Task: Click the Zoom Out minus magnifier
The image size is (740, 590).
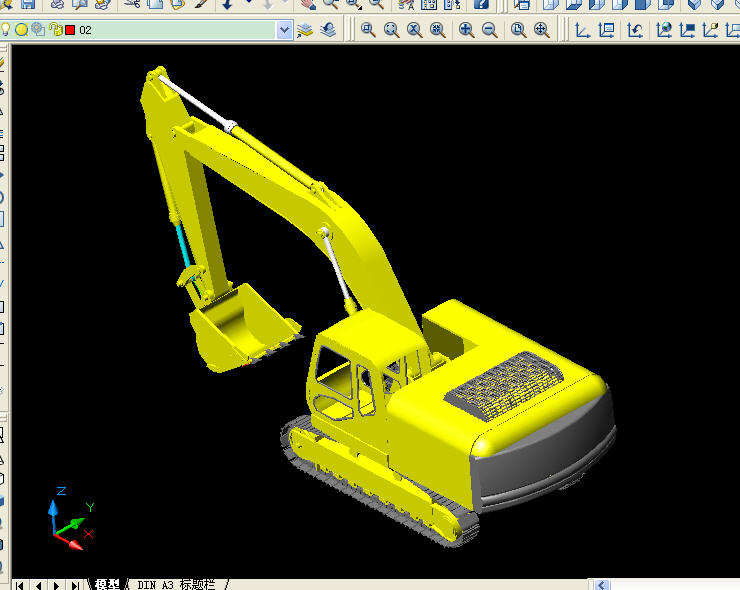Action: (x=489, y=30)
